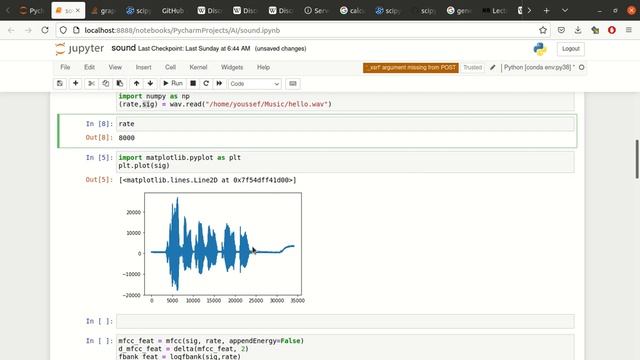
Task: Click the site information page icon
Action: coord(76,30)
